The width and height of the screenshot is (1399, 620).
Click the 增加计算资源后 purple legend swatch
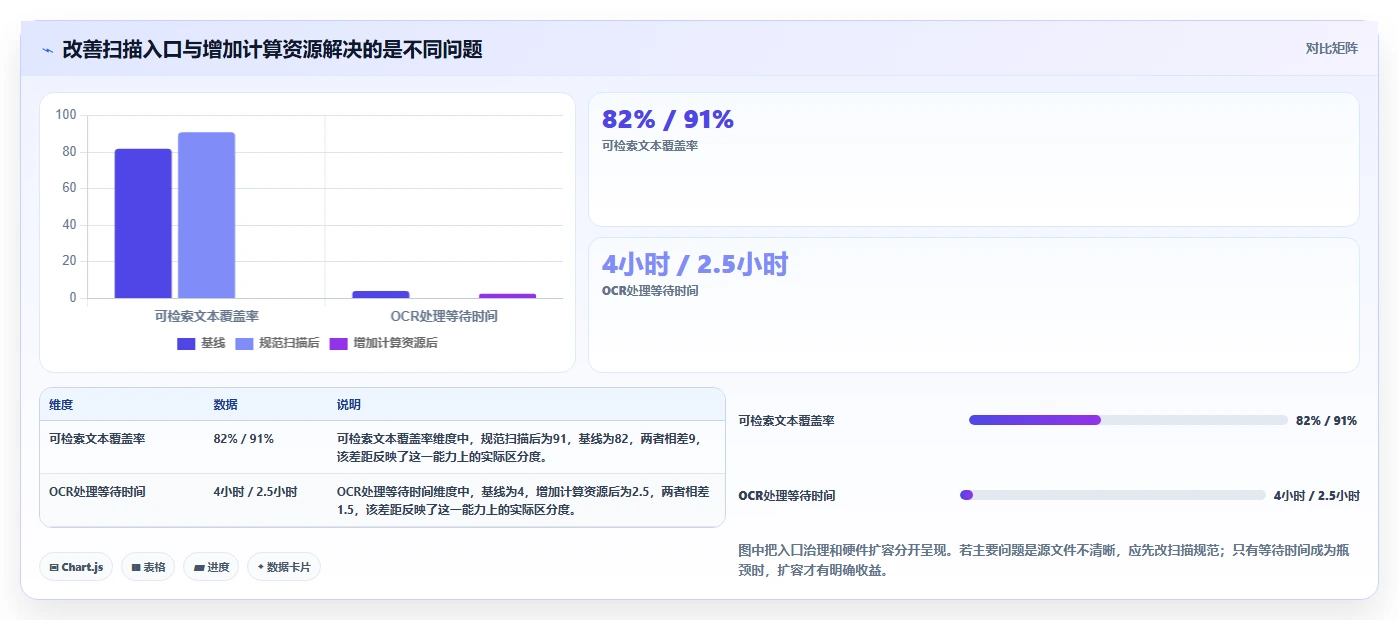pos(338,343)
